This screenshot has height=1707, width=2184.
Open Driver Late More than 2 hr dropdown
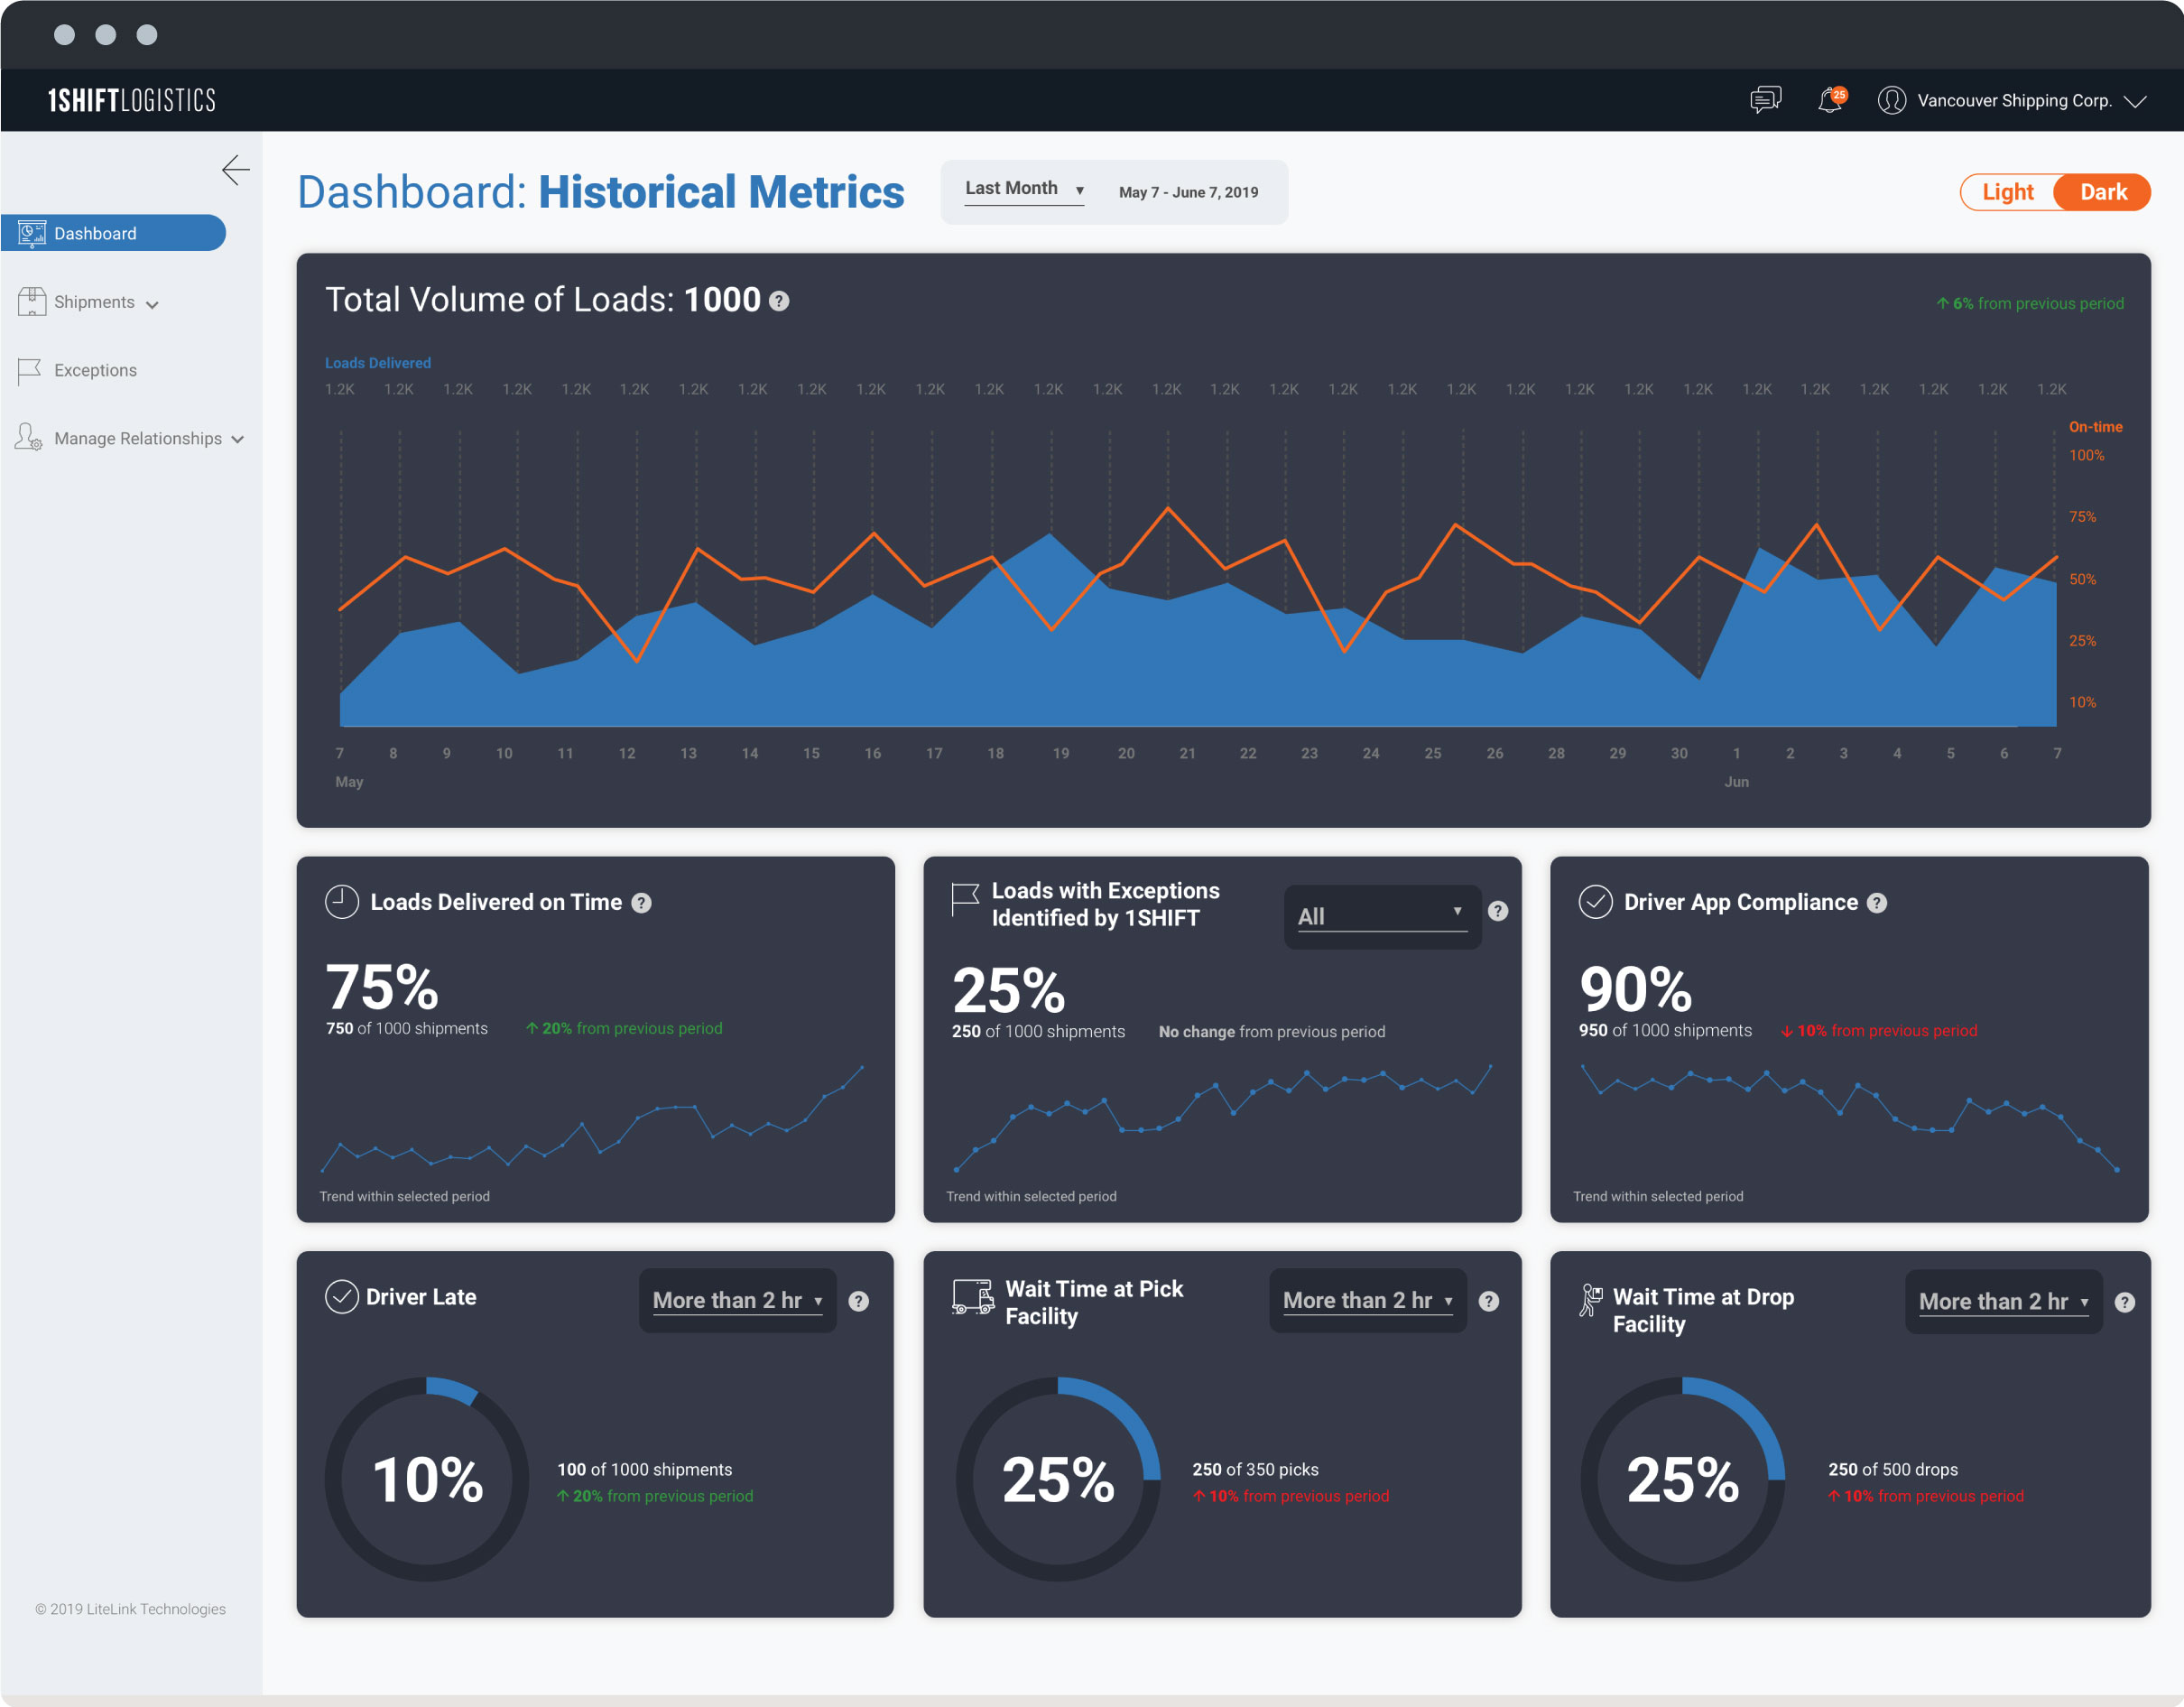click(737, 1300)
